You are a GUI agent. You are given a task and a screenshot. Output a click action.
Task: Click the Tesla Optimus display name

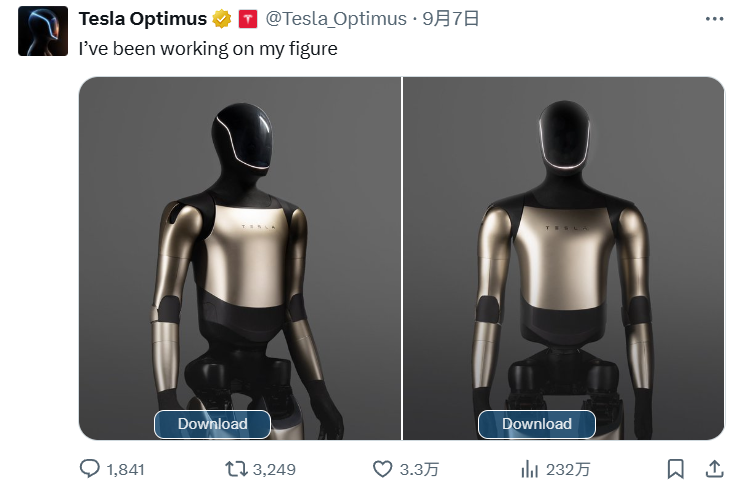pos(142,19)
